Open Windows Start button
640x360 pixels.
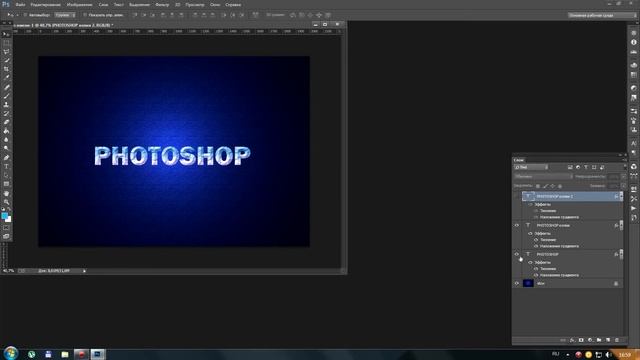[11, 353]
